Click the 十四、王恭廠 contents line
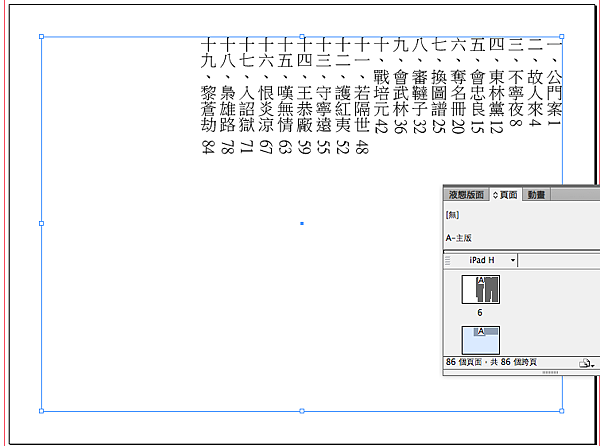Screen dimensions: 600x446 [x=305, y=96]
